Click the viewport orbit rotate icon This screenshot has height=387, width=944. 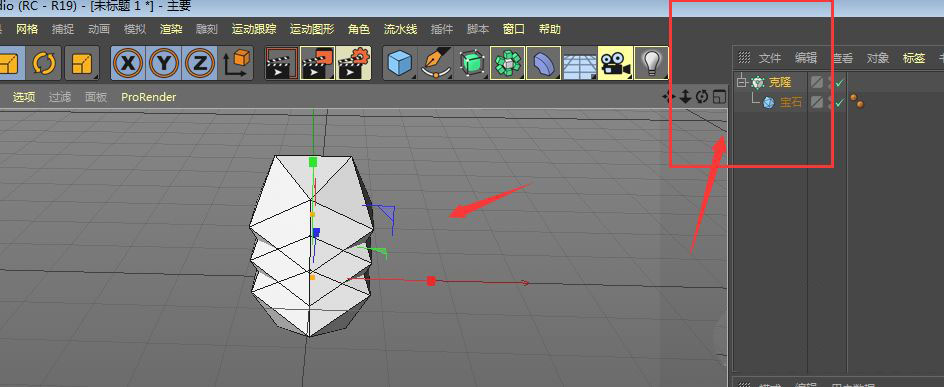[701, 96]
